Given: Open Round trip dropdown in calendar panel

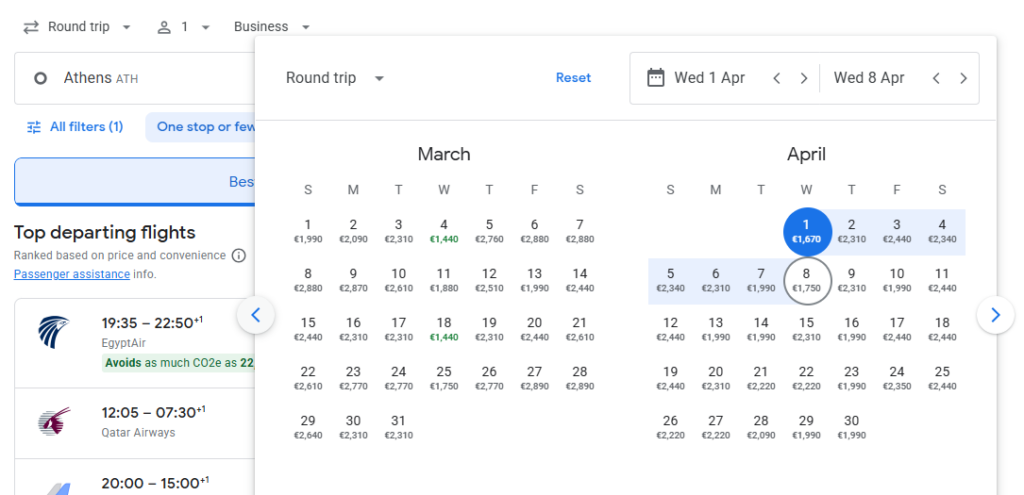Looking at the screenshot, I should (x=335, y=78).
